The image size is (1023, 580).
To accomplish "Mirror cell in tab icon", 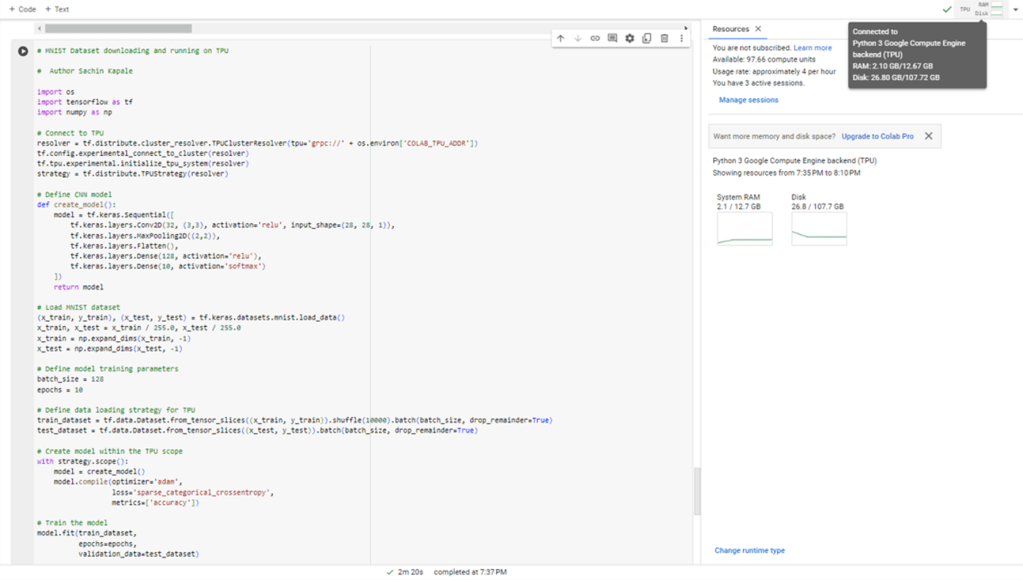I will (647, 39).
